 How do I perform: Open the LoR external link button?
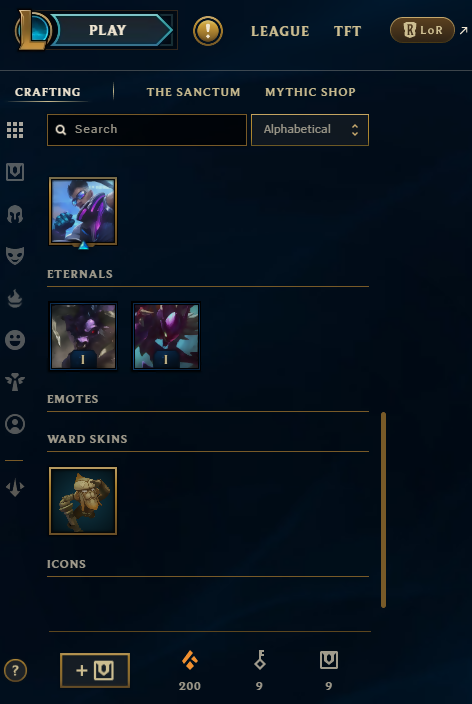tap(423, 30)
